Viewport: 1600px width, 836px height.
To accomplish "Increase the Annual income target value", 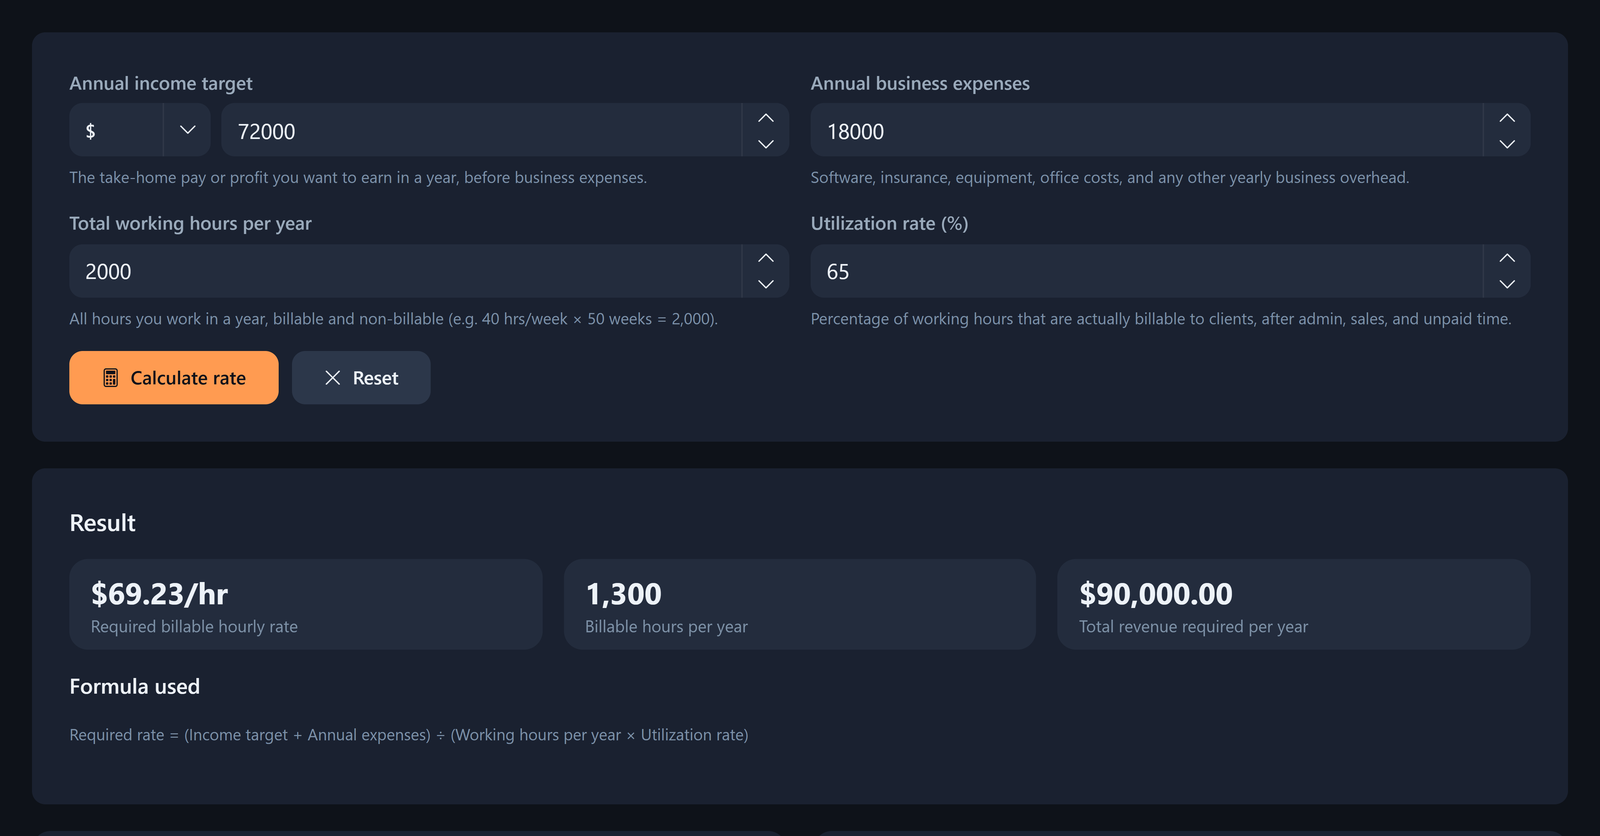I will 766,118.
